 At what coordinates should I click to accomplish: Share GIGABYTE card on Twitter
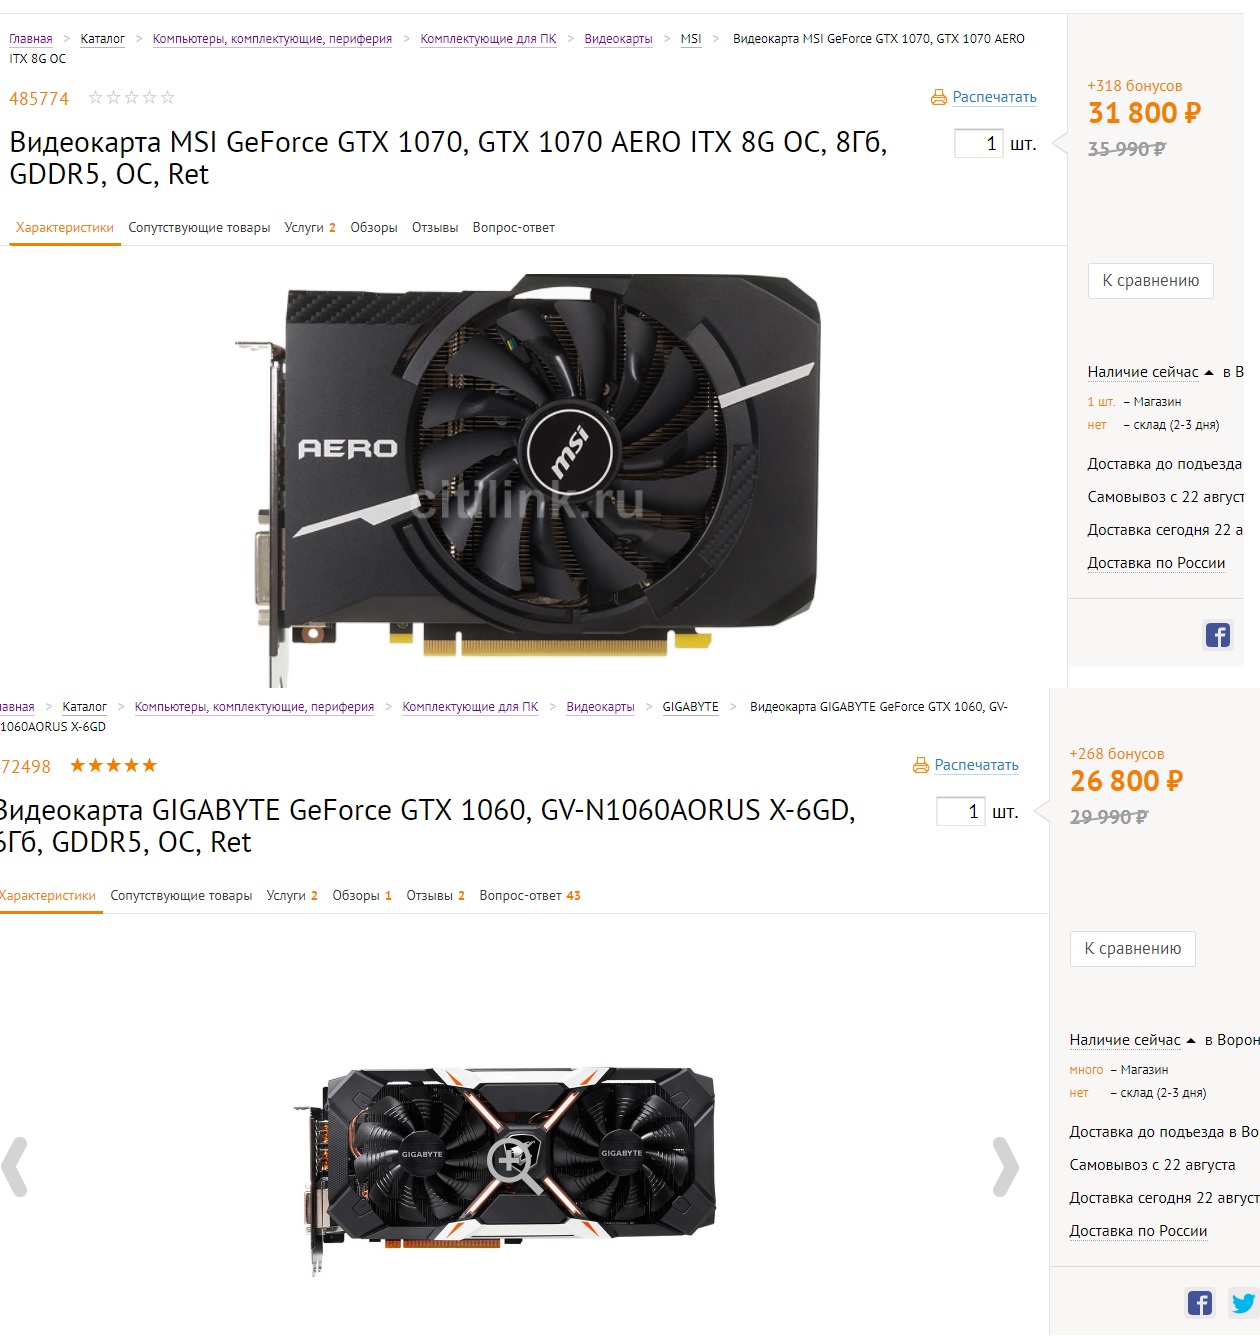click(x=1244, y=1303)
